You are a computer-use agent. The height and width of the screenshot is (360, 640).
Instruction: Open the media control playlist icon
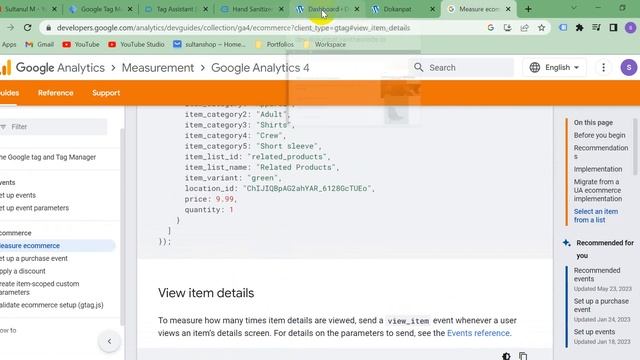[x=596, y=28]
